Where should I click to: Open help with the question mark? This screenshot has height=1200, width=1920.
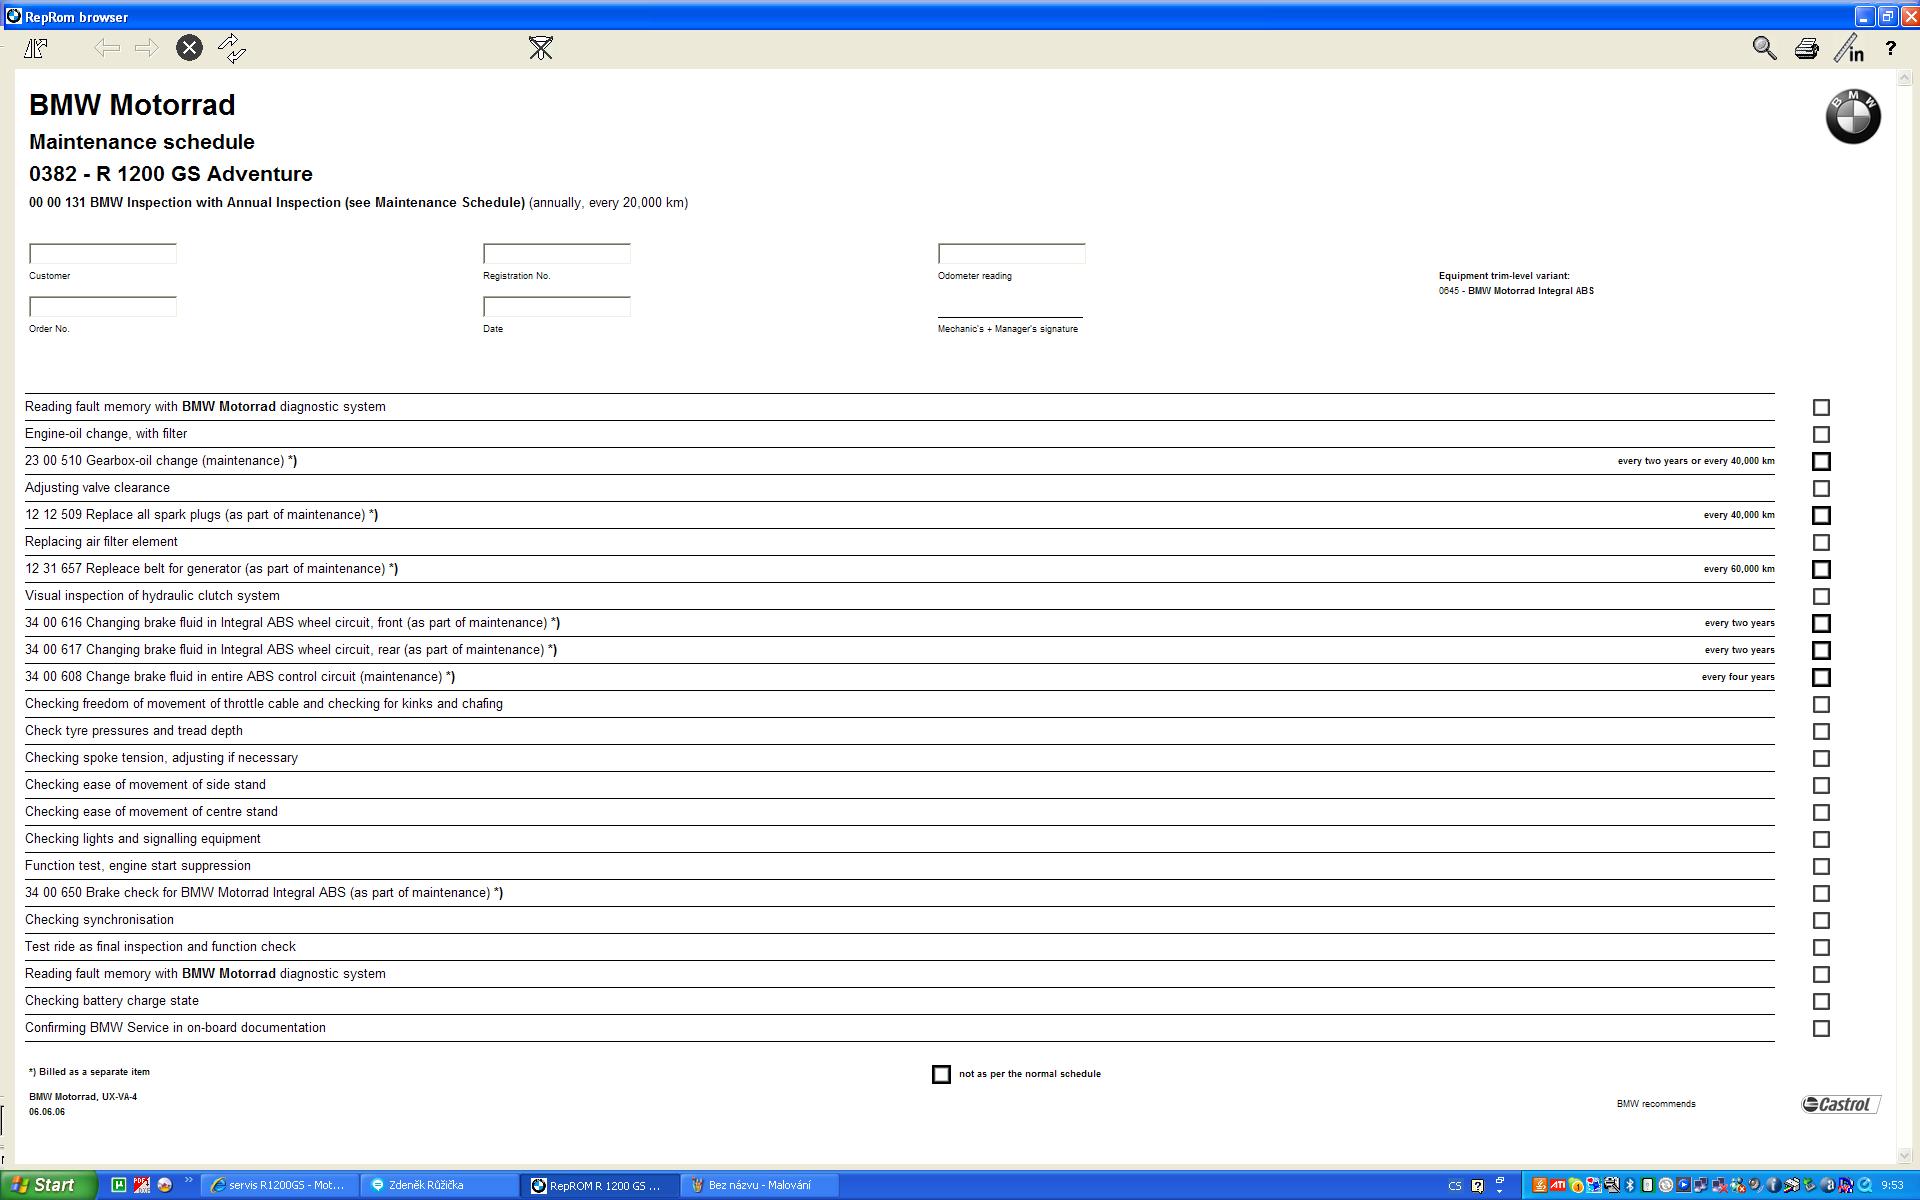1890,48
